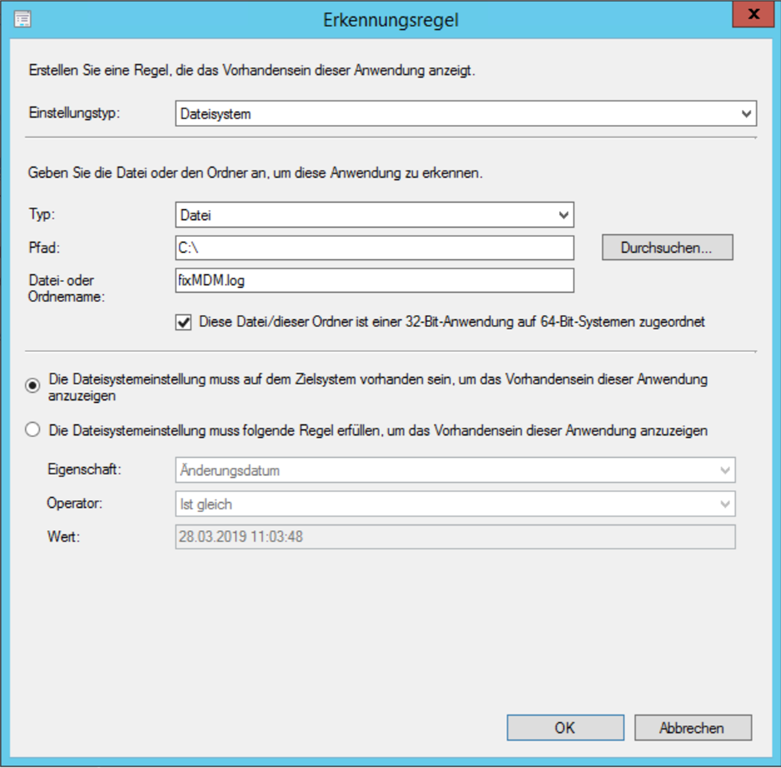The image size is (781, 768).
Task: Choose radio option 'muss folgende Regel erfüllen'
Action: pyautogui.click(x=33, y=430)
